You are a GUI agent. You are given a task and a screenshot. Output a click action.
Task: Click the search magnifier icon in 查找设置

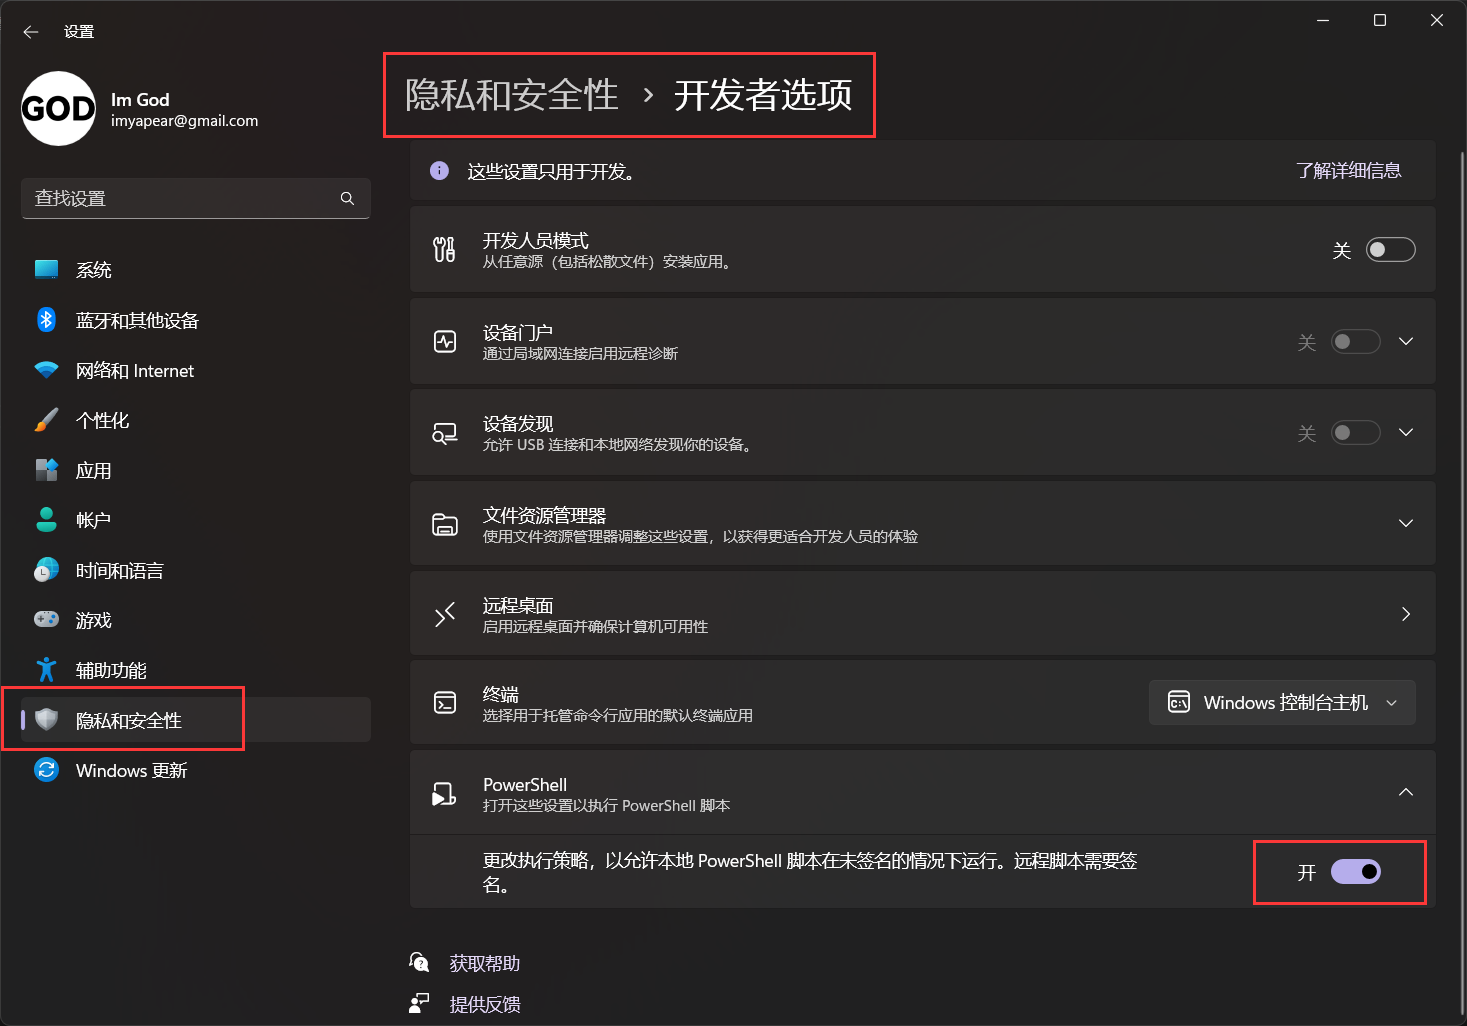point(347,198)
